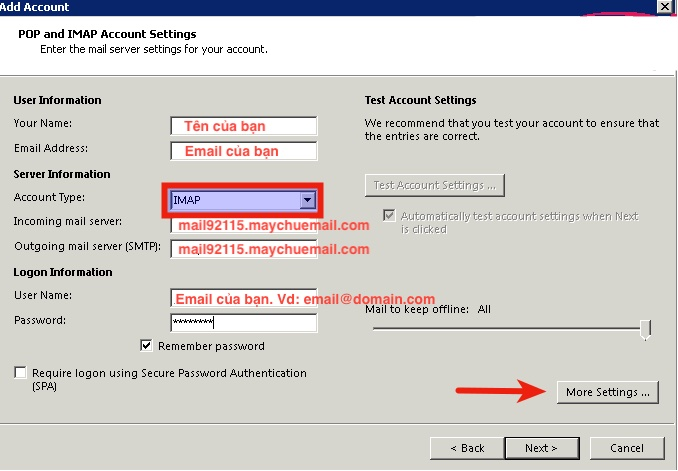678x471 pixels.
Task: Go to previous step with Back button
Action: (467, 448)
